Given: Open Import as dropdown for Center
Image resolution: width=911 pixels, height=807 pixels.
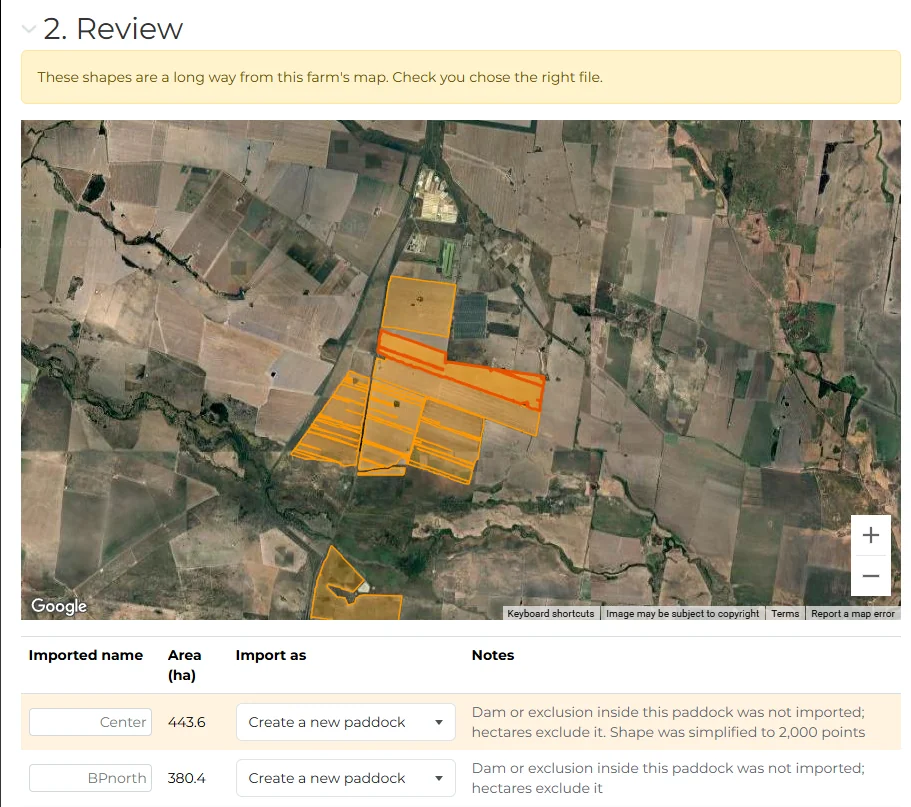Looking at the screenshot, I should click(x=346, y=722).
